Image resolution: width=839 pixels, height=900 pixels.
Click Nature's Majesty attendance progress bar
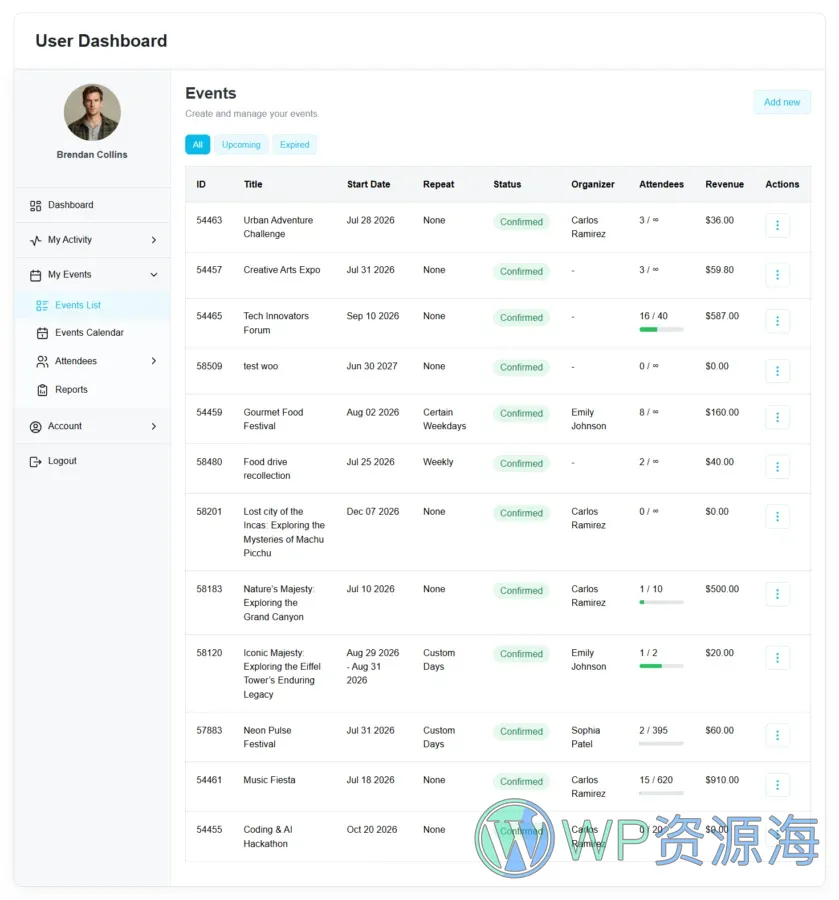click(661, 603)
